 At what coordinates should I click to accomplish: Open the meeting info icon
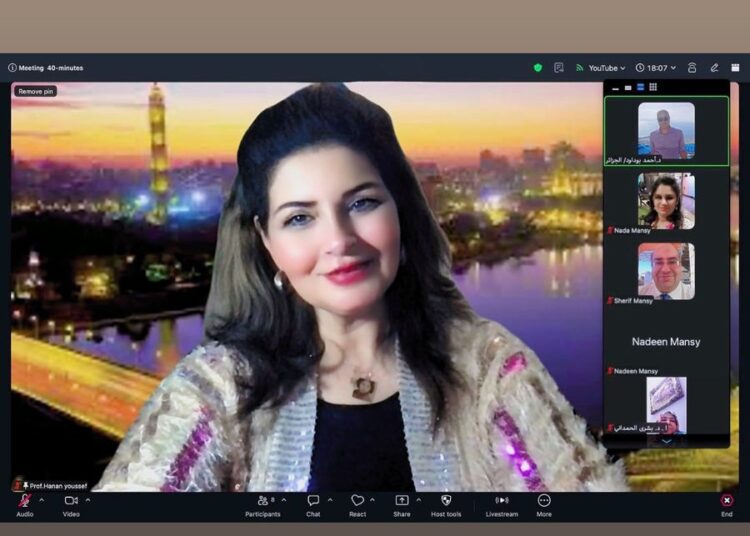pyautogui.click(x=12, y=68)
